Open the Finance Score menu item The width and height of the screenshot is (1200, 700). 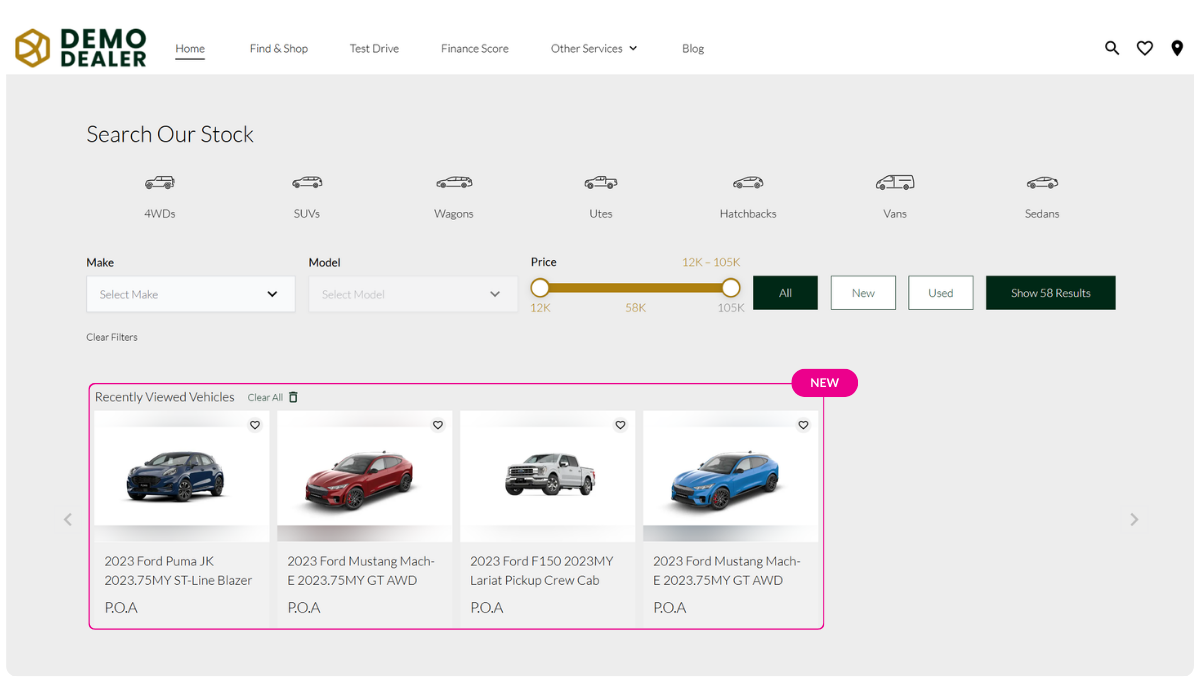pyautogui.click(x=474, y=48)
